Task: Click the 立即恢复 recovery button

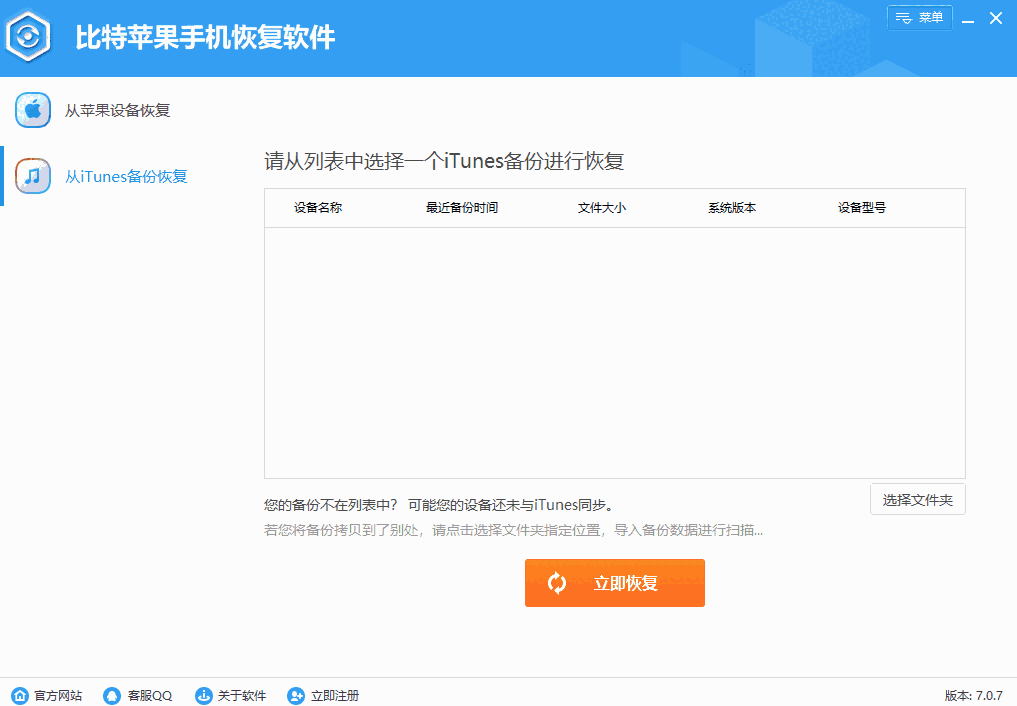Action: [615, 582]
